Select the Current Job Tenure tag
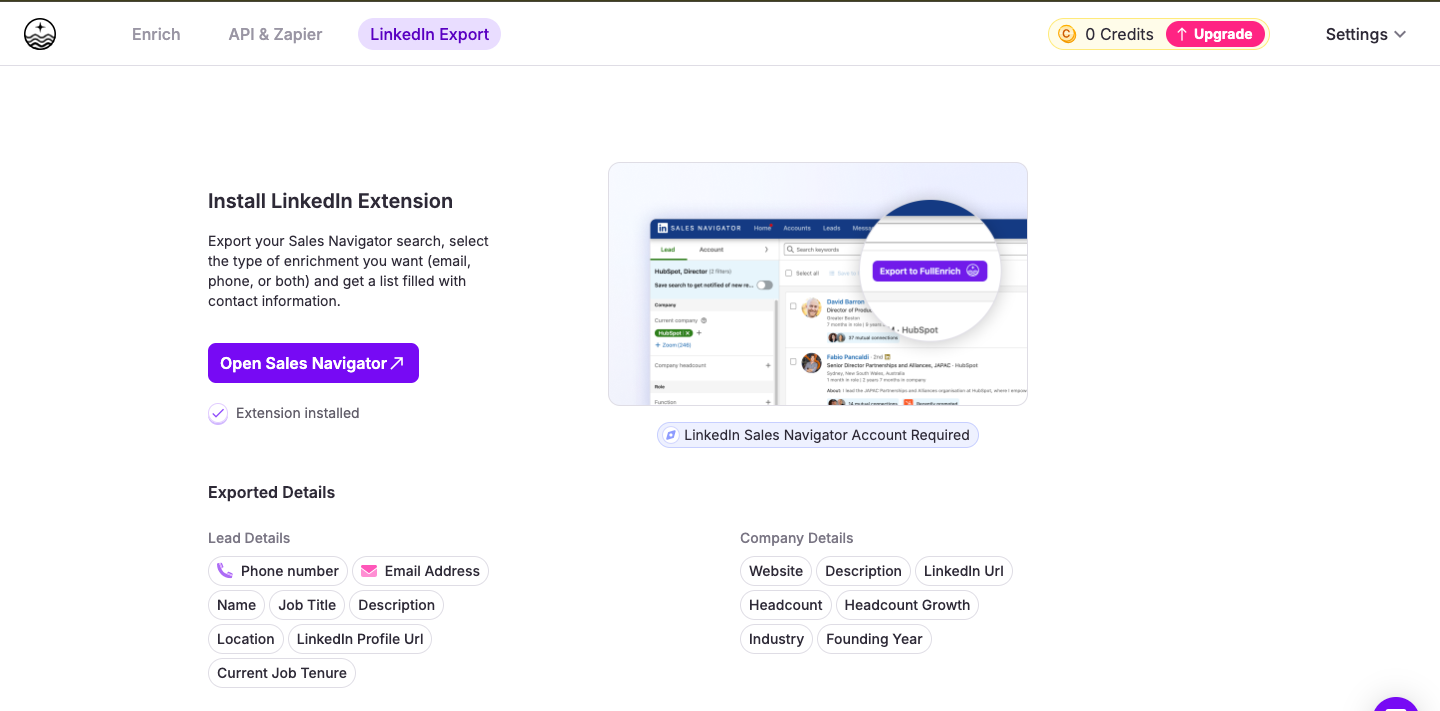The width and height of the screenshot is (1440, 711). pos(282,673)
